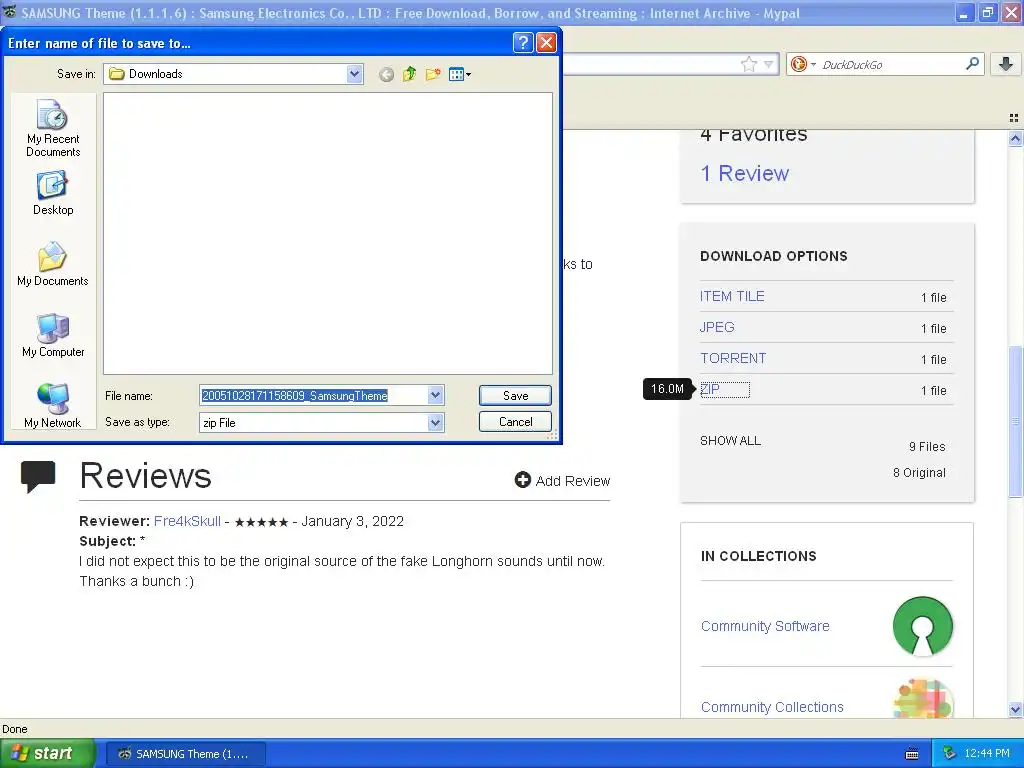Click the Save button
Viewport: 1024px width, 768px height.
(515, 396)
